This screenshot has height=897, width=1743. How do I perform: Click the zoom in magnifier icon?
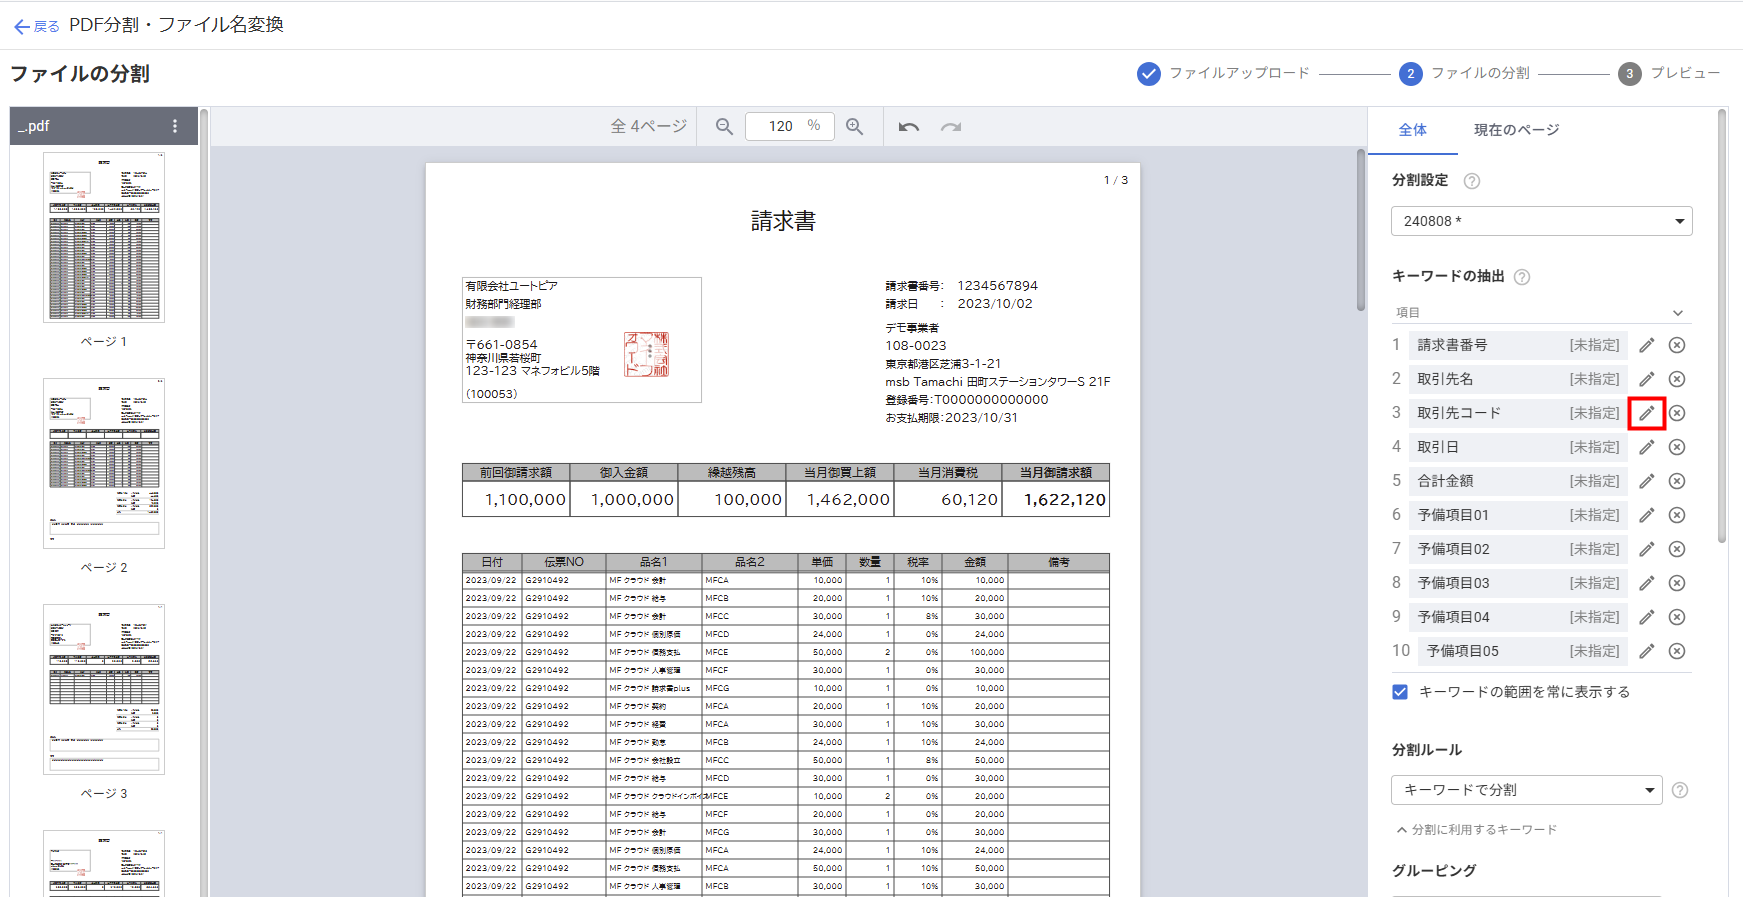tap(855, 127)
